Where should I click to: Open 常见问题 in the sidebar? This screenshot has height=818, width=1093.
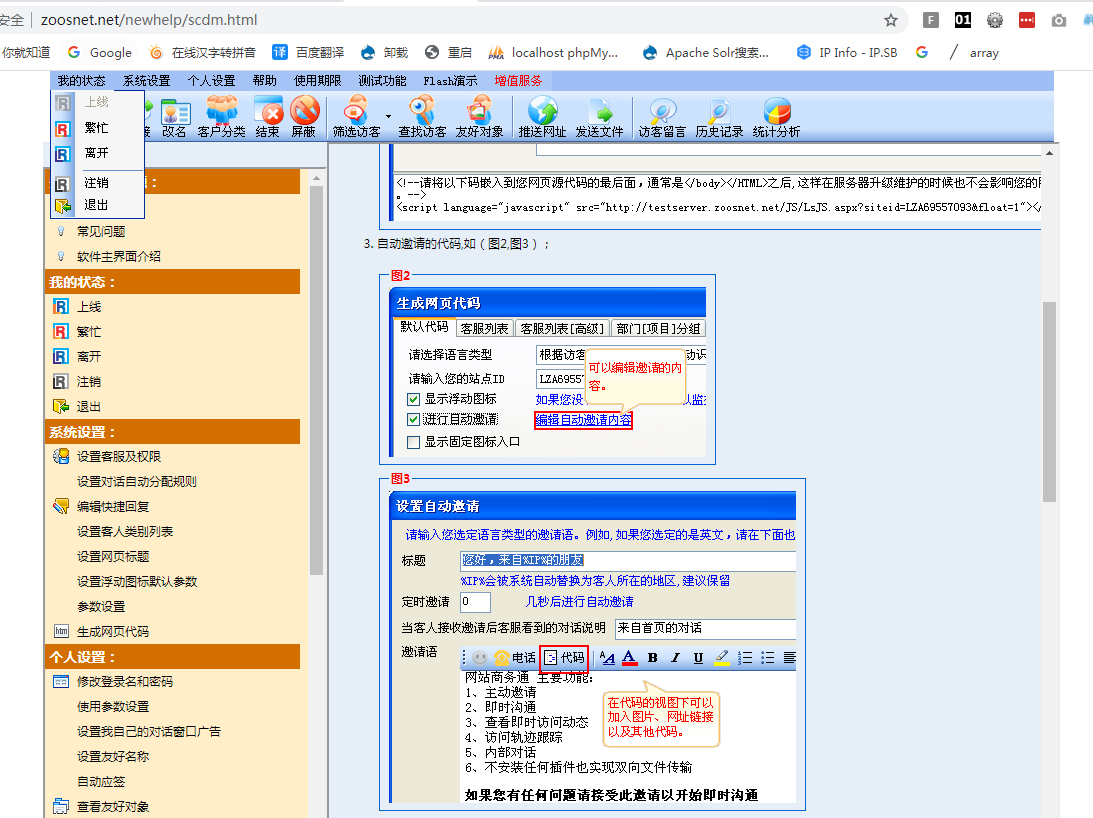(x=101, y=232)
